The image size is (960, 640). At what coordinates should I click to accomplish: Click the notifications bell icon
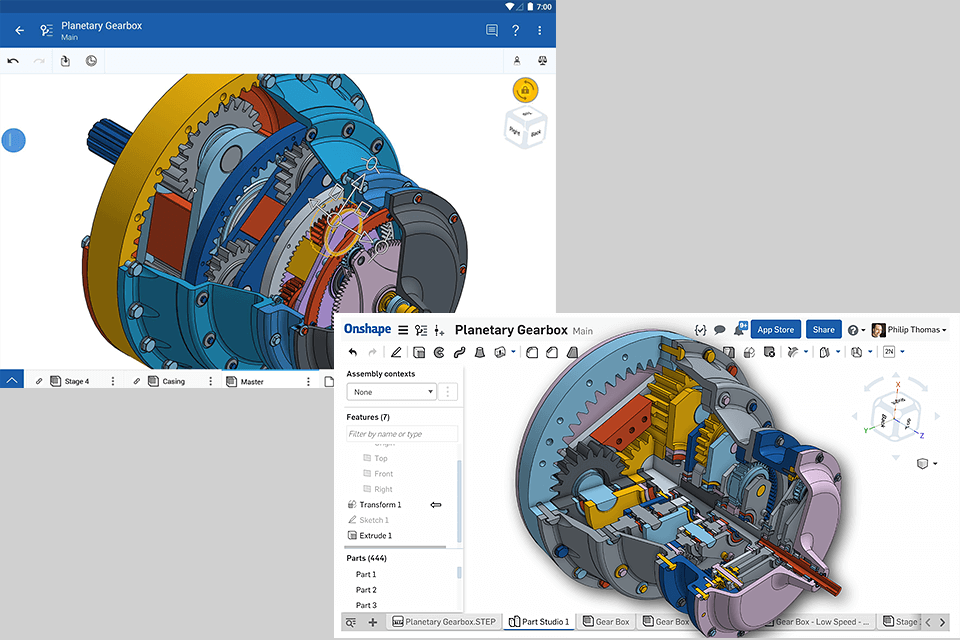[738, 329]
